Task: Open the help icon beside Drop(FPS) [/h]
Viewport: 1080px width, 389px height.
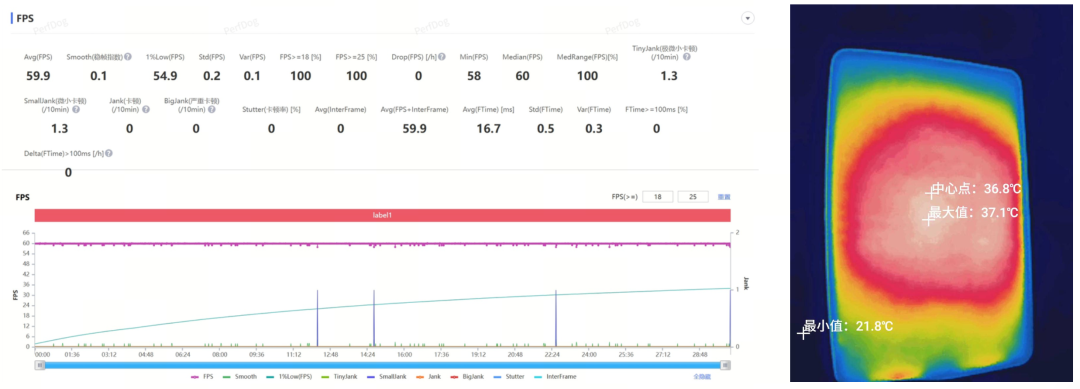Action: [x=442, y=57]
